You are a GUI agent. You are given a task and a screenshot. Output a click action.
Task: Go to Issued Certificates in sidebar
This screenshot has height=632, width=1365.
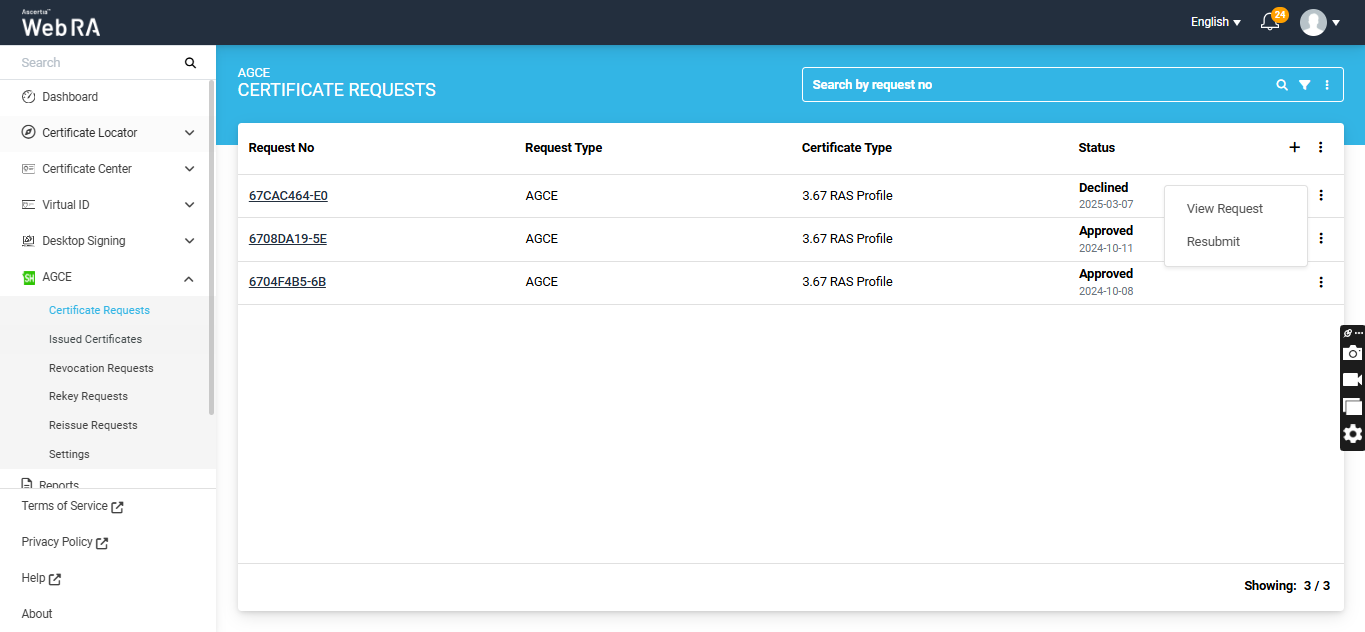[x=95, y=339]
